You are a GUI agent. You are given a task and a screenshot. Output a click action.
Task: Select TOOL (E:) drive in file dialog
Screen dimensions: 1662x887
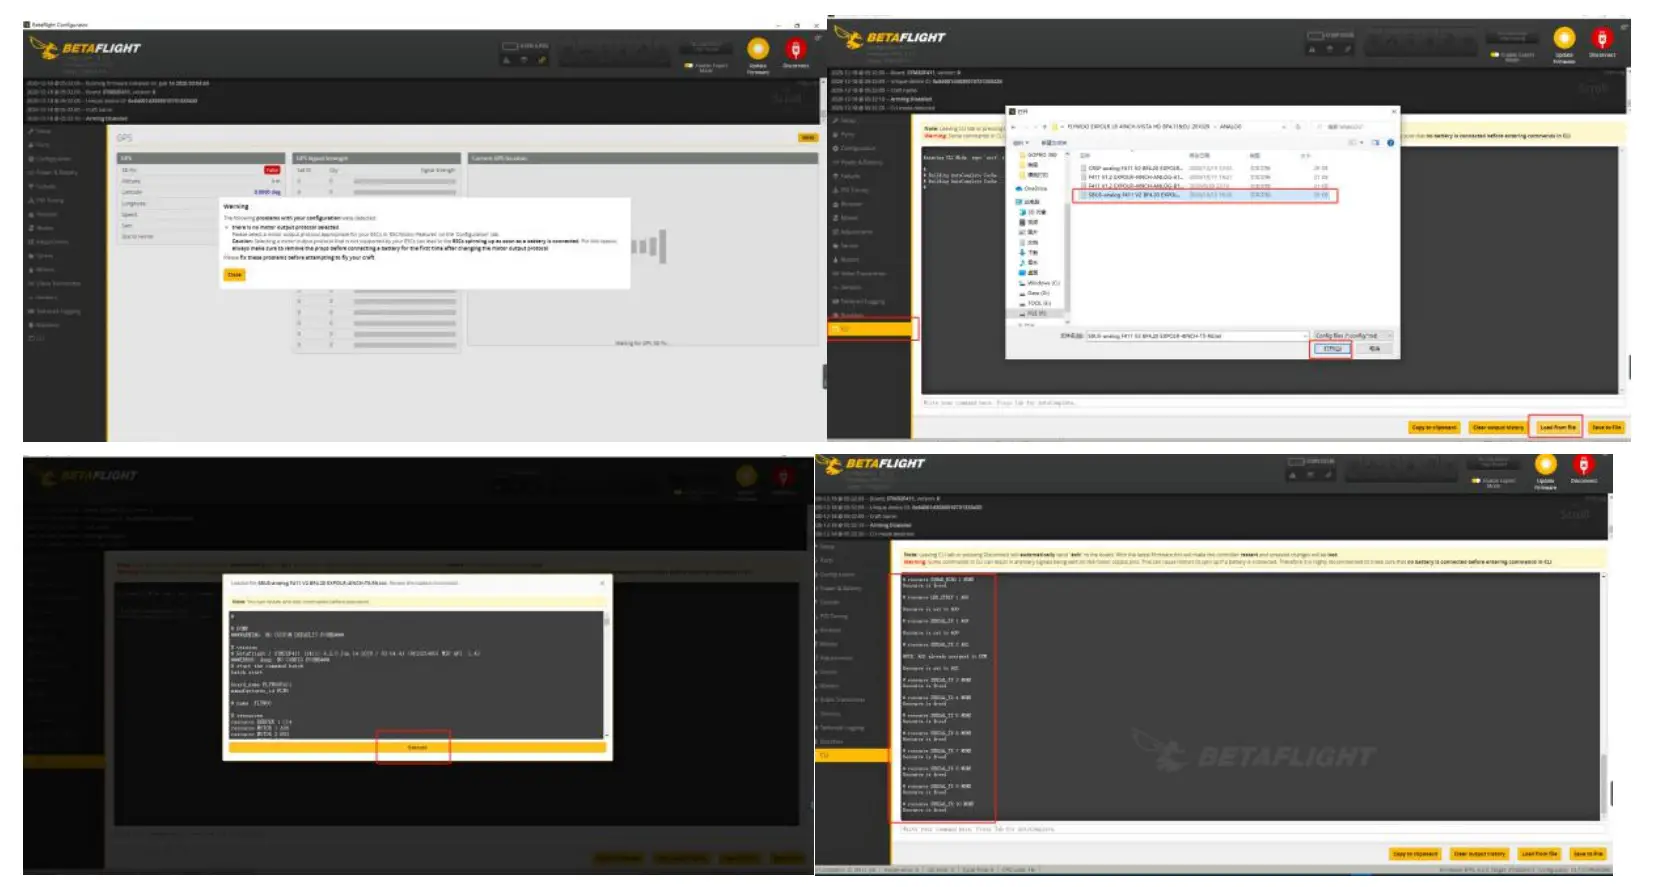tap(1037, 303)
